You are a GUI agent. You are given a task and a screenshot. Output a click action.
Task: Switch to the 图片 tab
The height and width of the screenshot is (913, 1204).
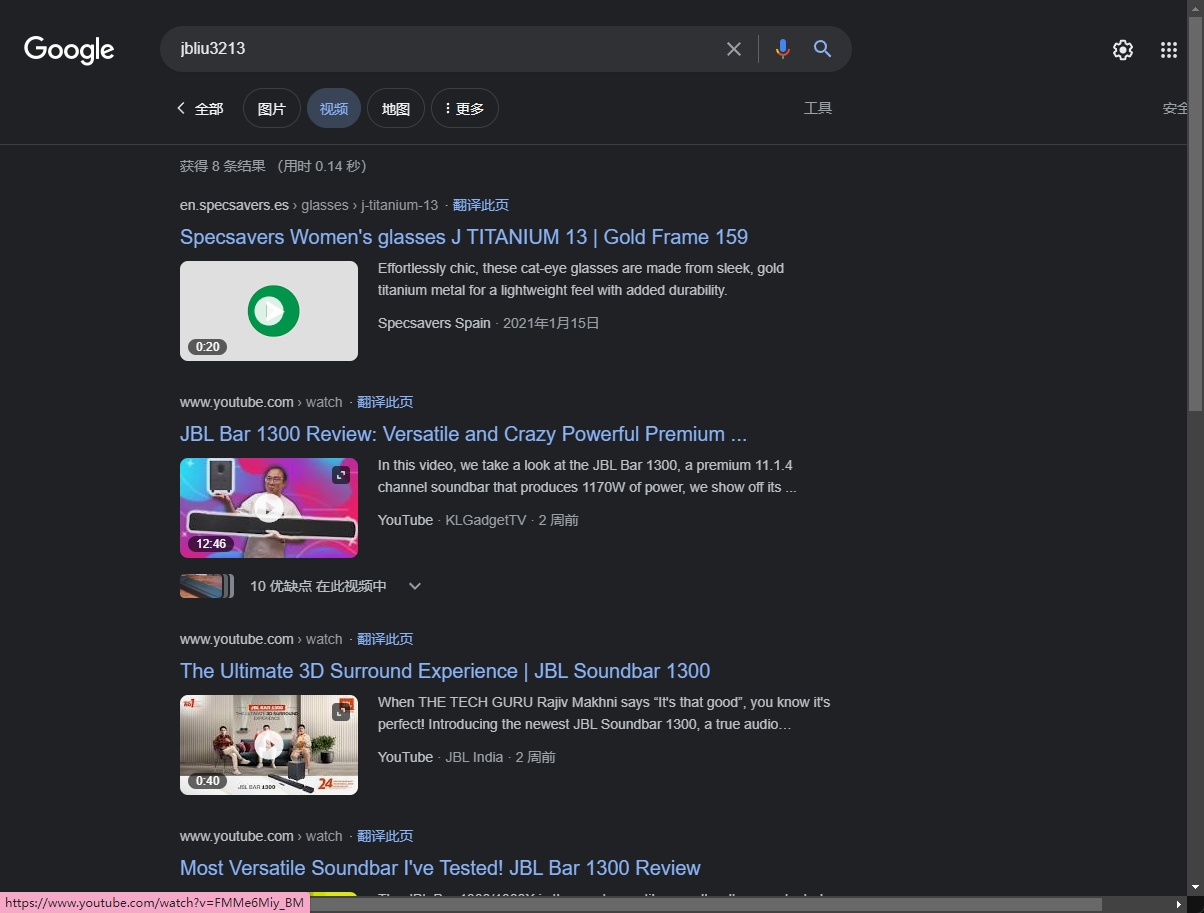pos(272,109)
